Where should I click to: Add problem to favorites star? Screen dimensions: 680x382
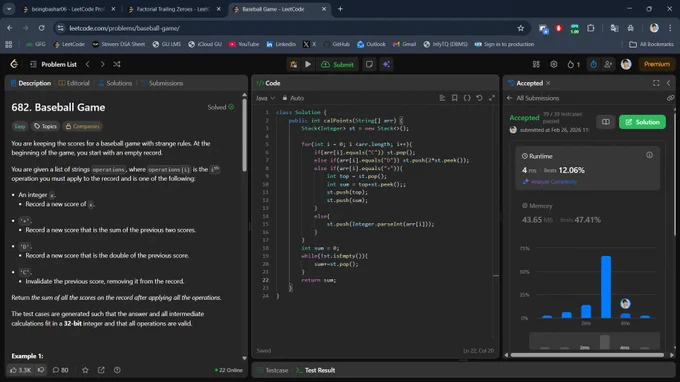point(85,370)
